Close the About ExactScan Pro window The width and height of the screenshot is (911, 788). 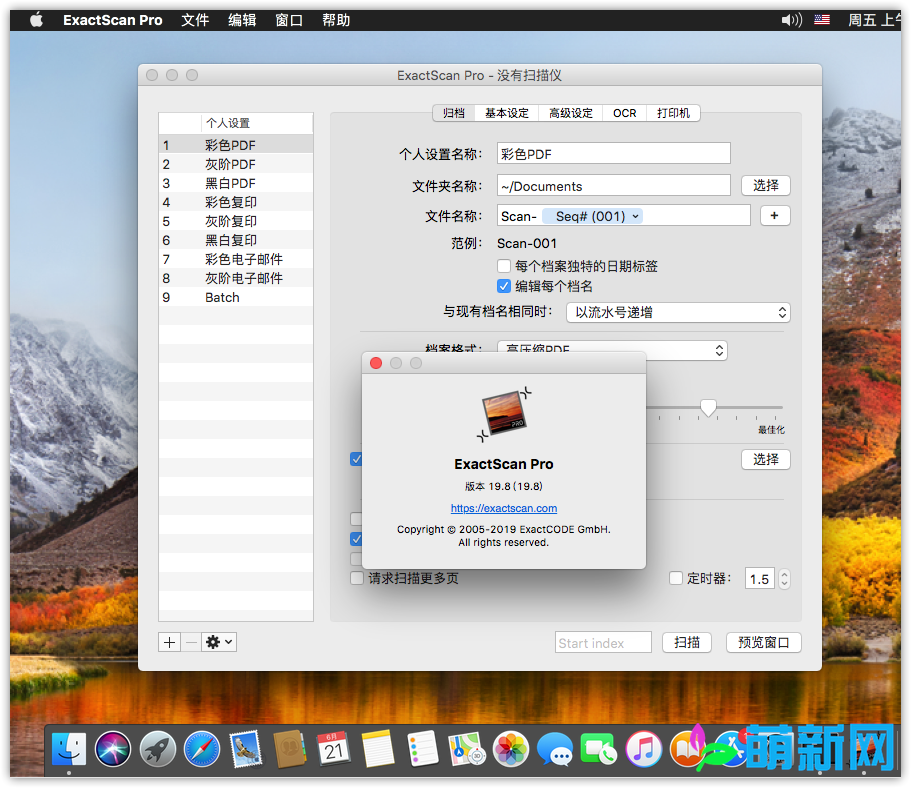(376, 363)
